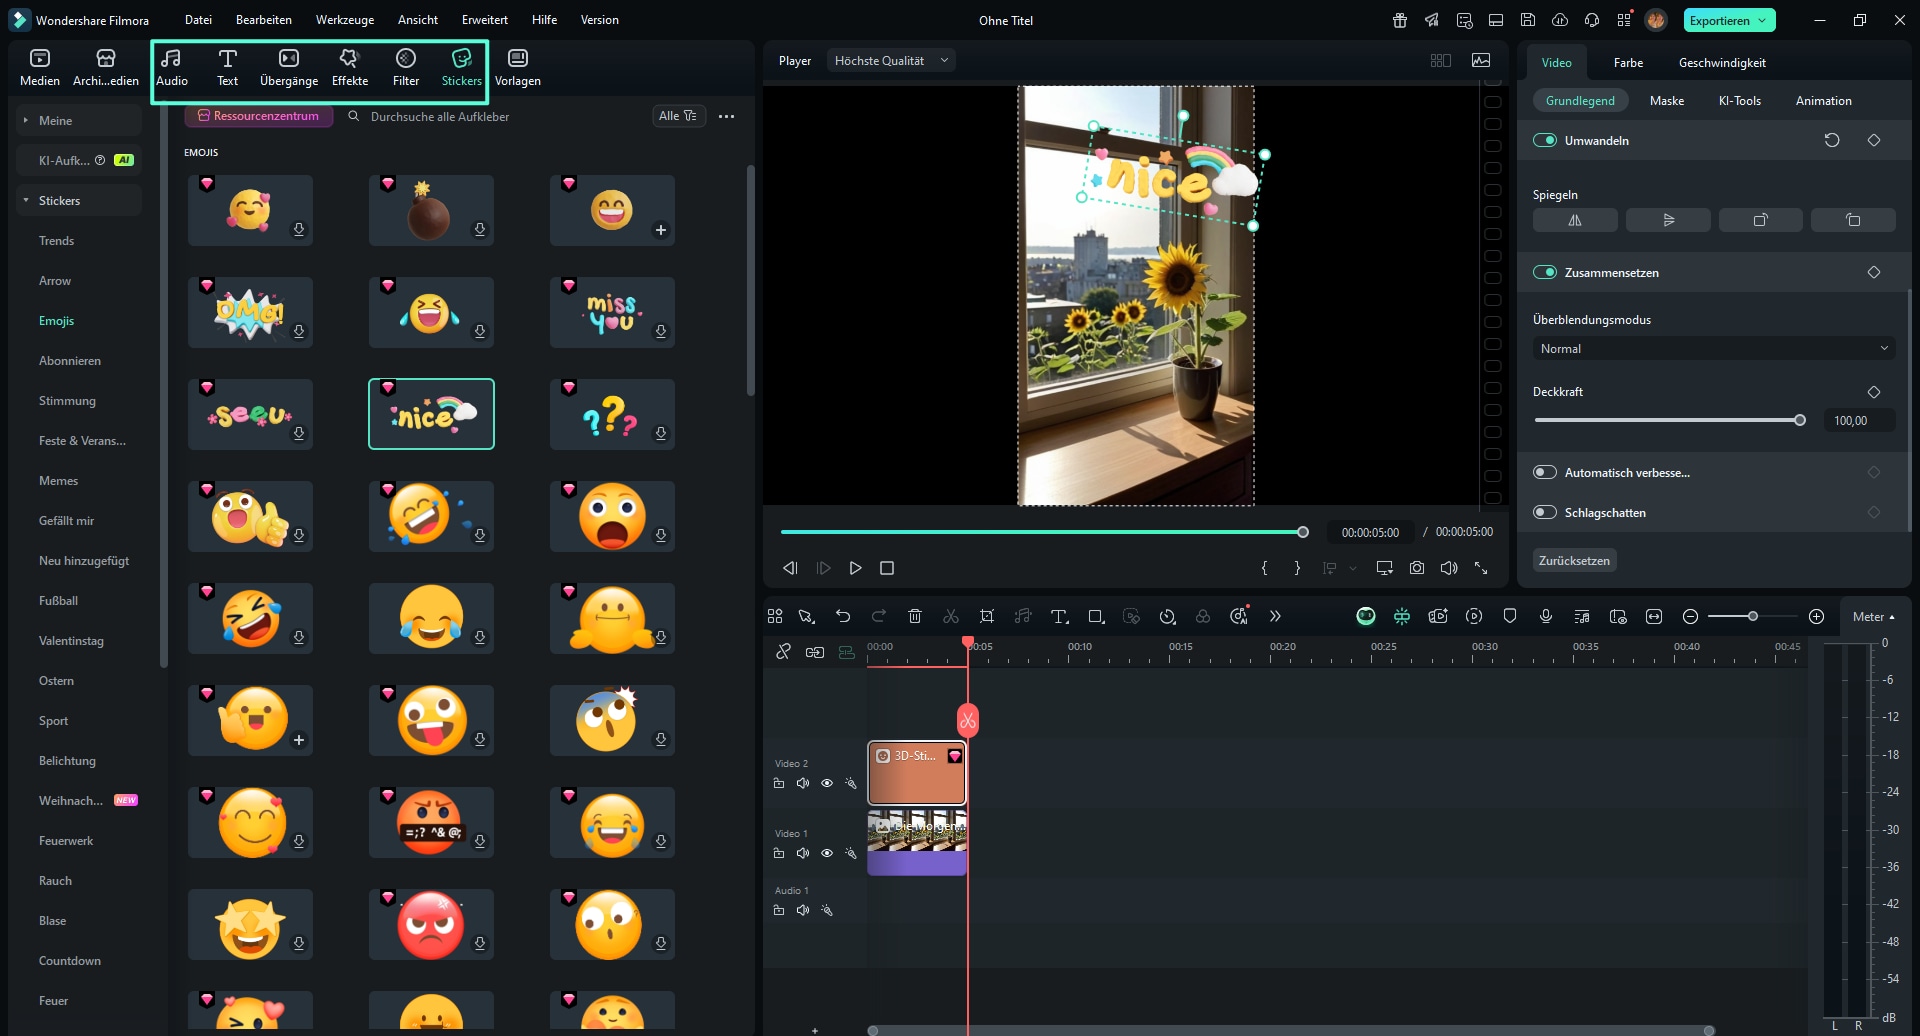Click the crop icon in timeline toolbar
This screenshot has height=1036, width=1920.
point(987,616)
